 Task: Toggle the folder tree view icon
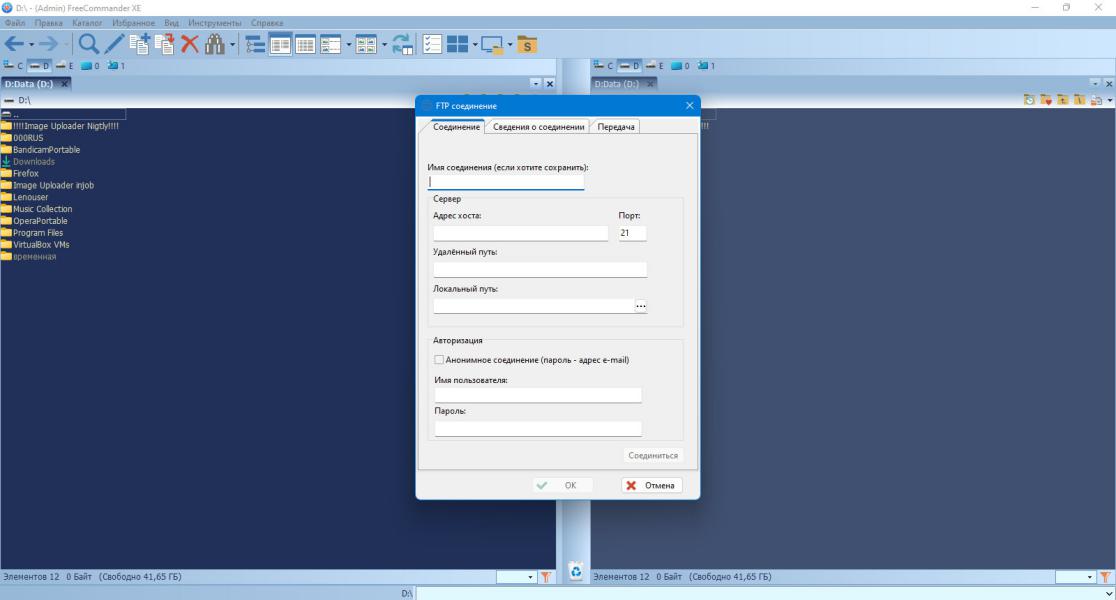[255, 45]
